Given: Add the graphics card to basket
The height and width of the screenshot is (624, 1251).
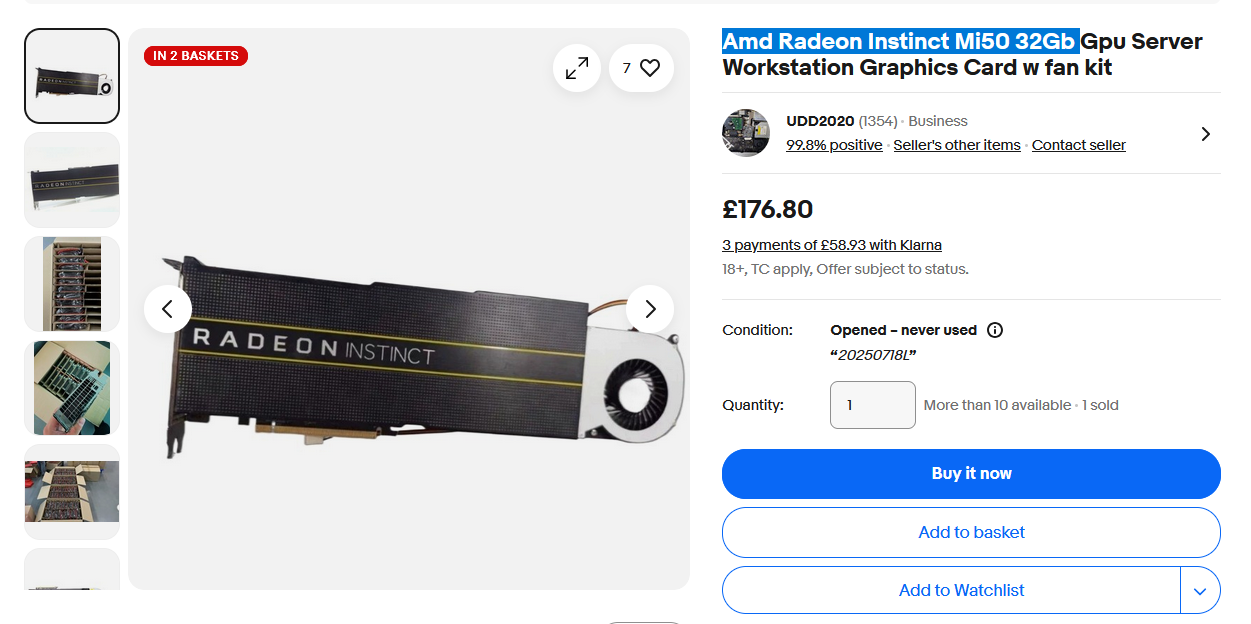Looking at the screenshot, I should (x=971, y=532).
